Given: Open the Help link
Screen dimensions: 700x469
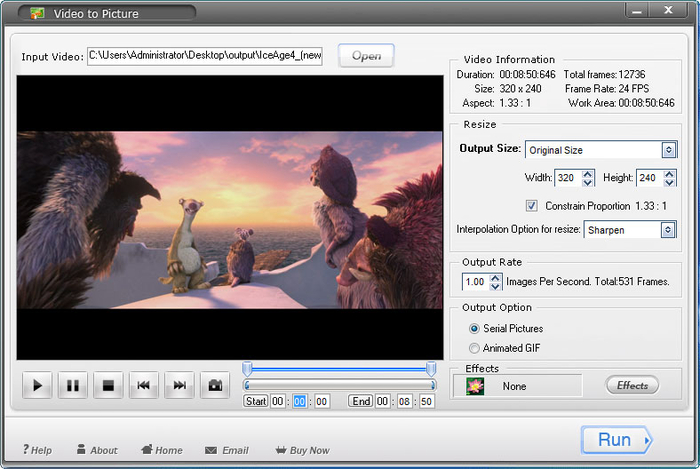Looking at the screenshot, I should coord(37,450).
